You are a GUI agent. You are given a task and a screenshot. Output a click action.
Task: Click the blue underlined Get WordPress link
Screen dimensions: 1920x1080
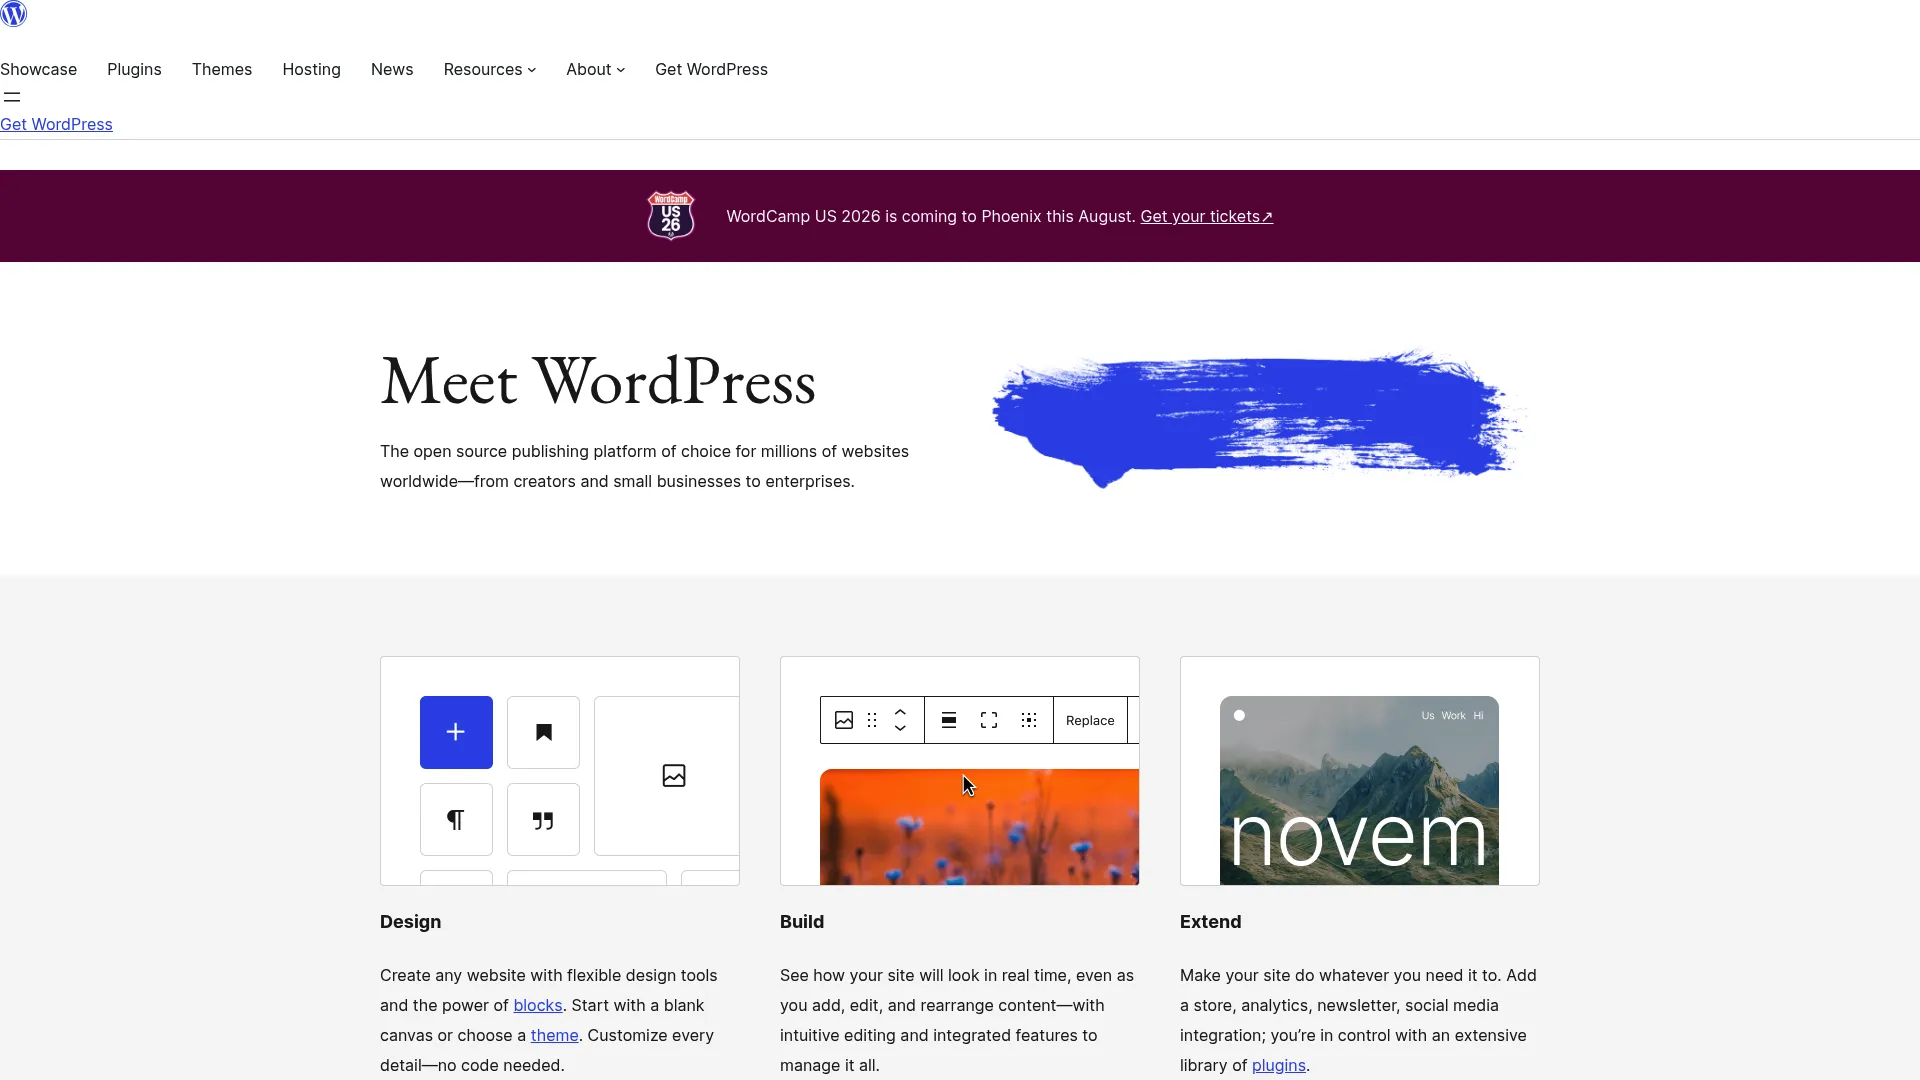(56, 124)
